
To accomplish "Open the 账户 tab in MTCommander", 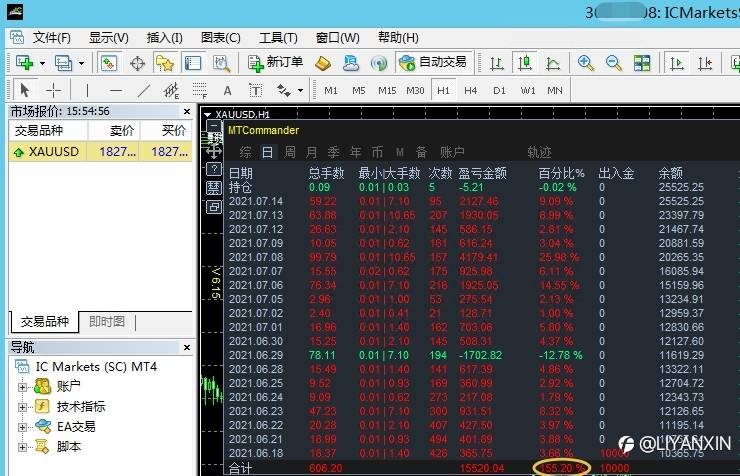I will coord(452,152).
